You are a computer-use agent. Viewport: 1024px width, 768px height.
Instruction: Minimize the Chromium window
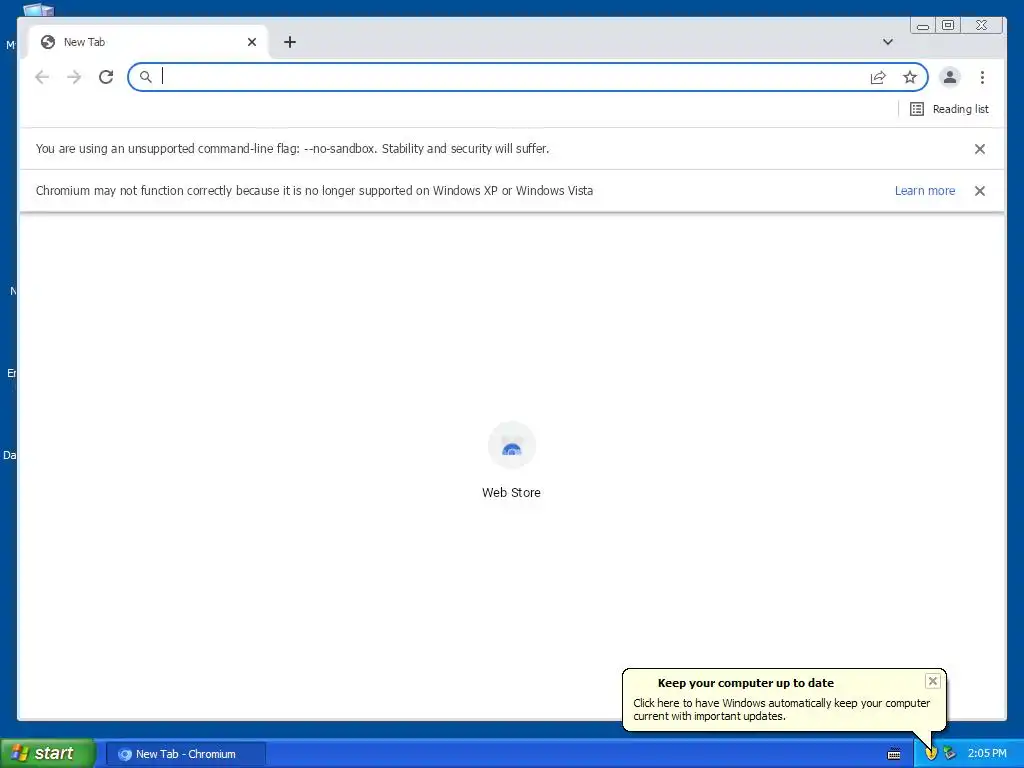coord(923,26)
